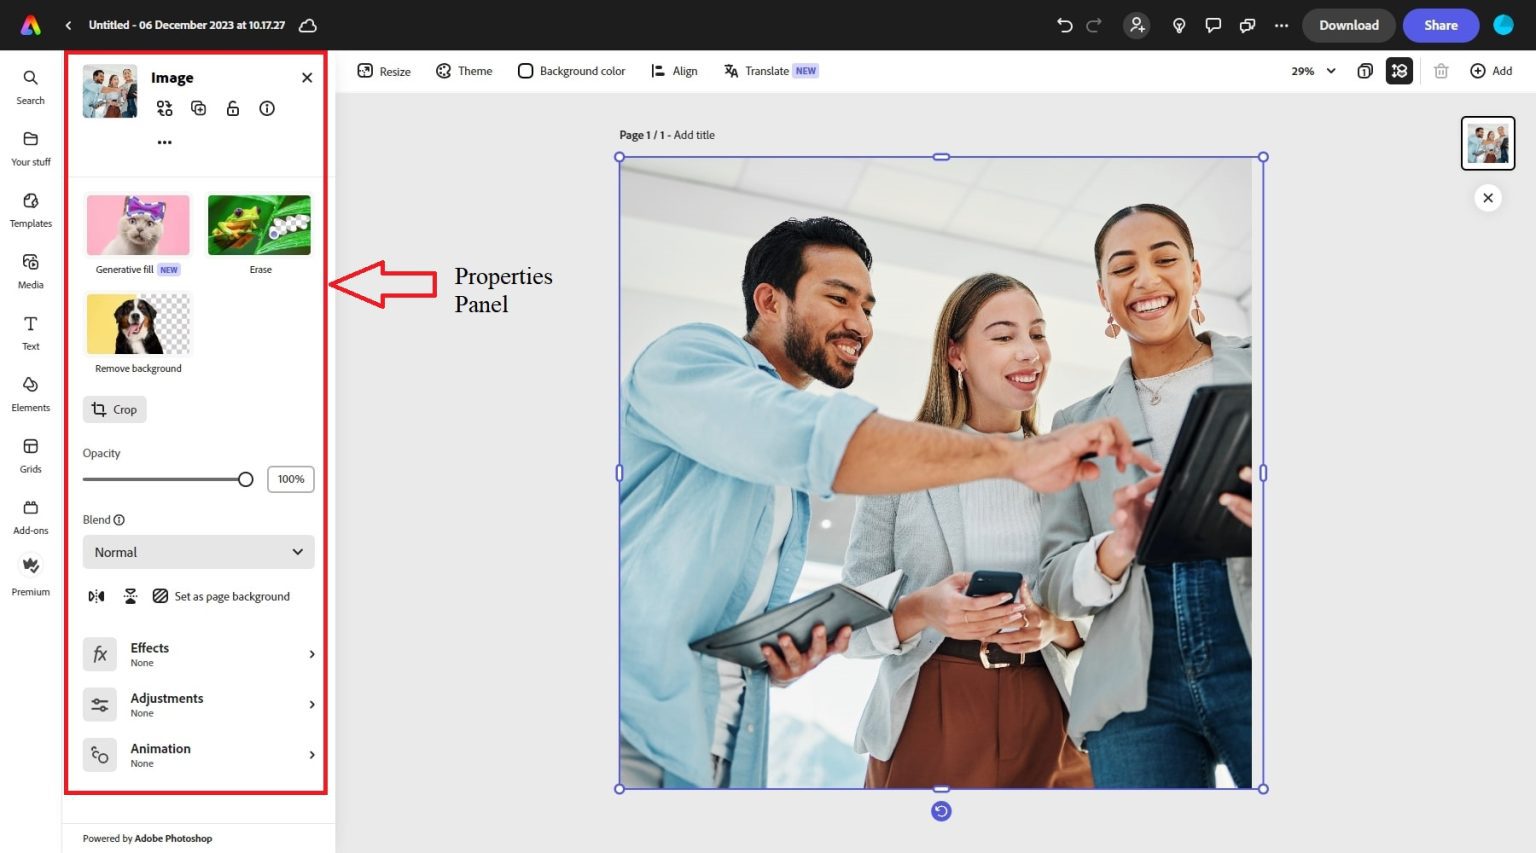
Task: Apply Remove background to the image
Action: tap(137, 323)
